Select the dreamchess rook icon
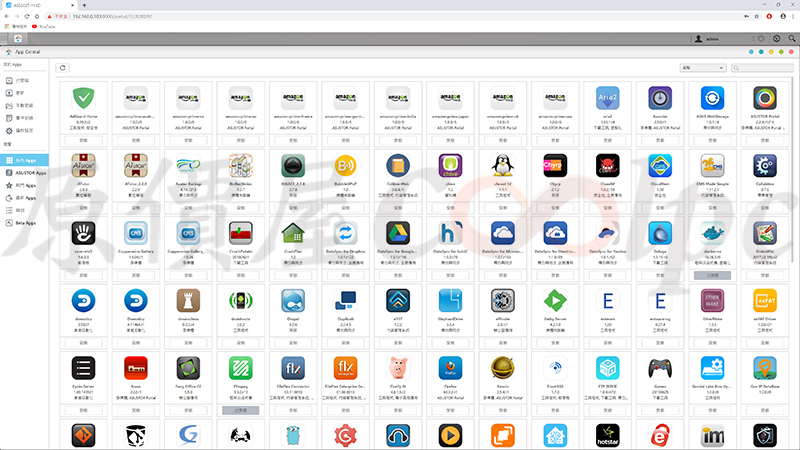Screen dimensions: 800x450 click(188, 301)
